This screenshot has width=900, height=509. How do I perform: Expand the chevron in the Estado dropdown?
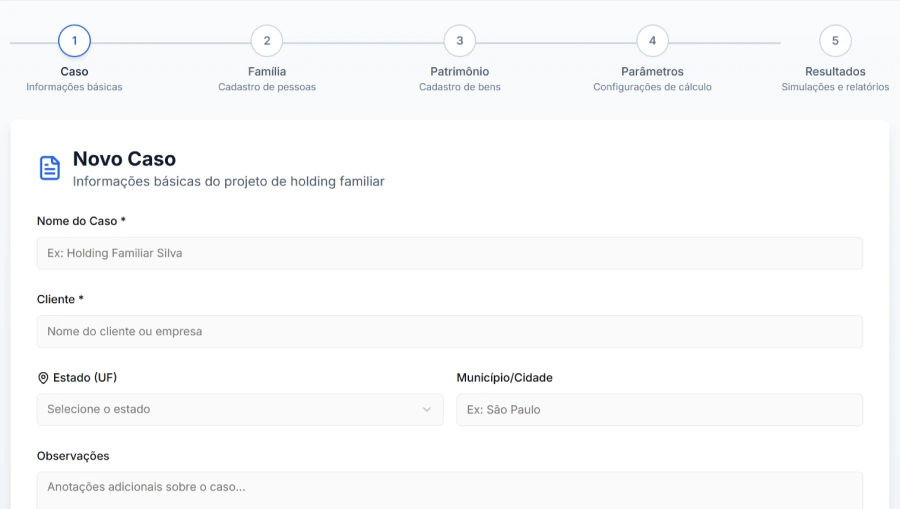coord(427,410)
